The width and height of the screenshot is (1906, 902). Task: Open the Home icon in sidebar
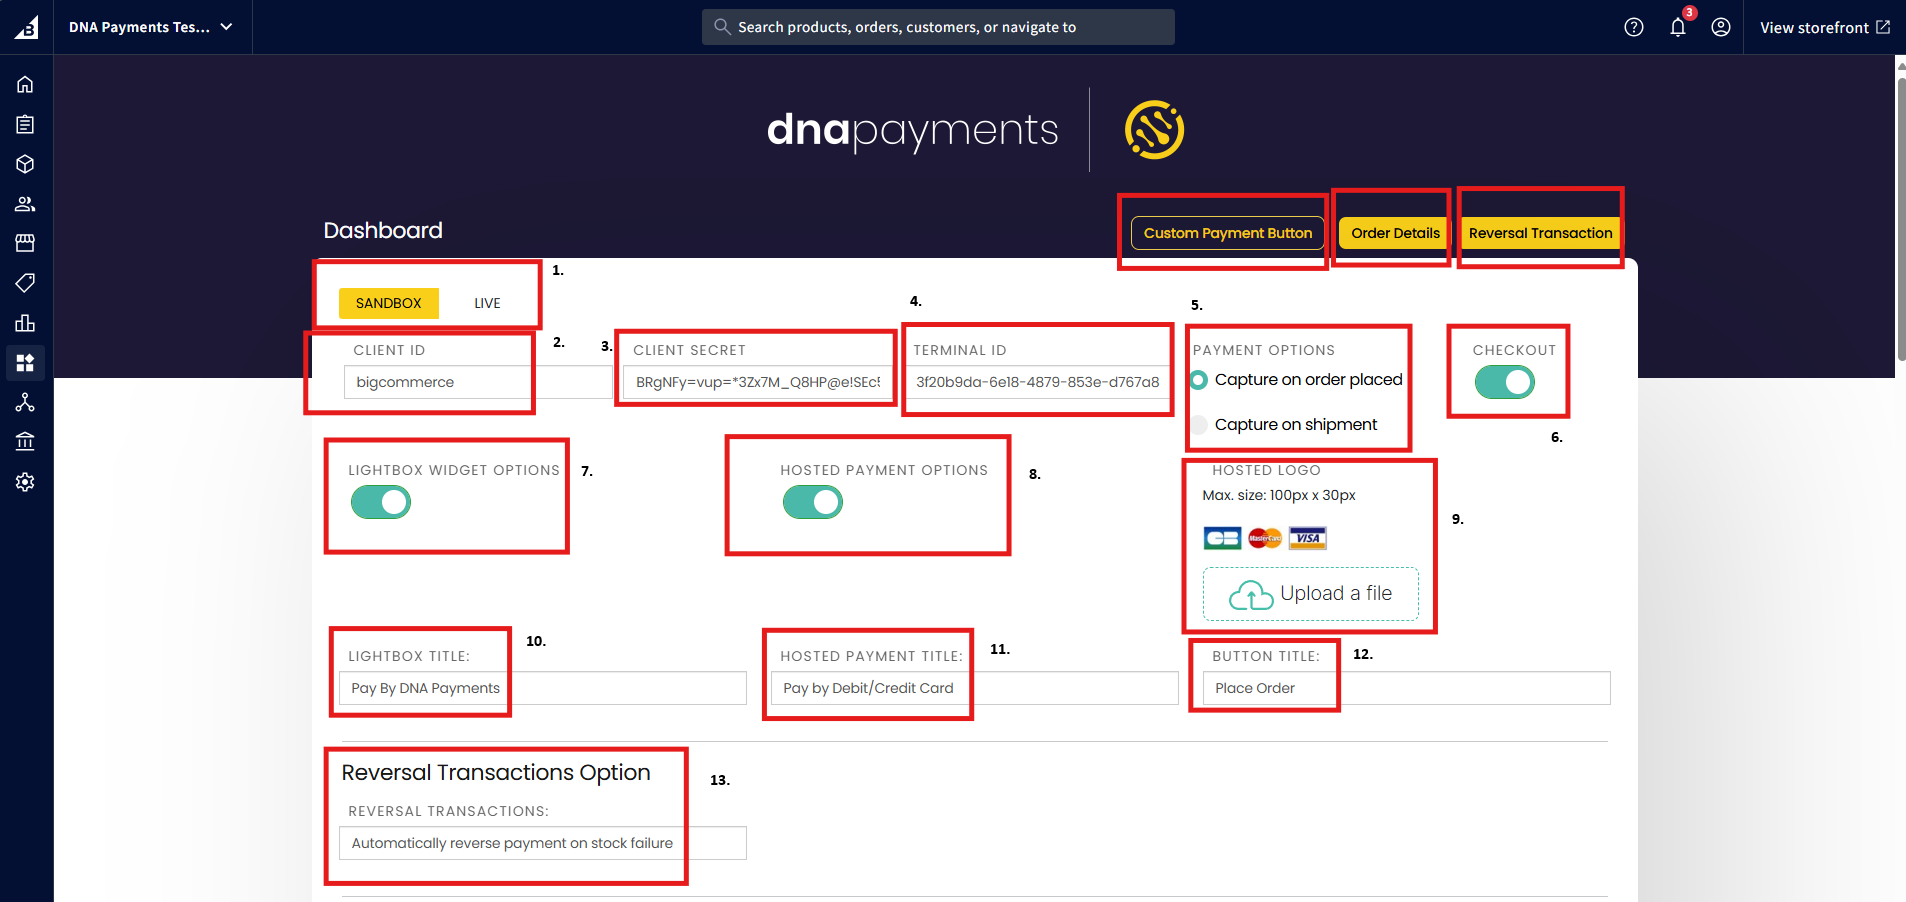[x=25, y=85]
